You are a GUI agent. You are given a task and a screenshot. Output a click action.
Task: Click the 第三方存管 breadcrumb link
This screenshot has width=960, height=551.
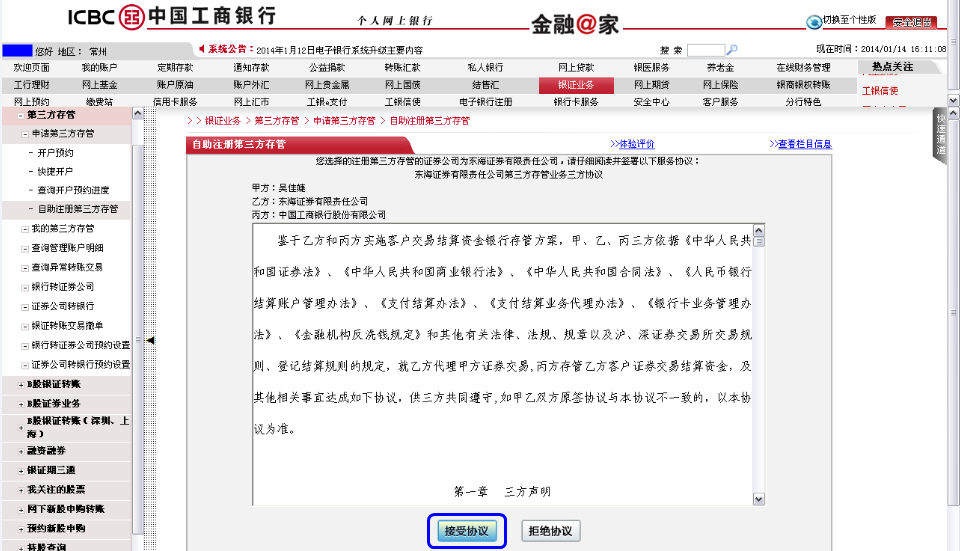(277, 121)
